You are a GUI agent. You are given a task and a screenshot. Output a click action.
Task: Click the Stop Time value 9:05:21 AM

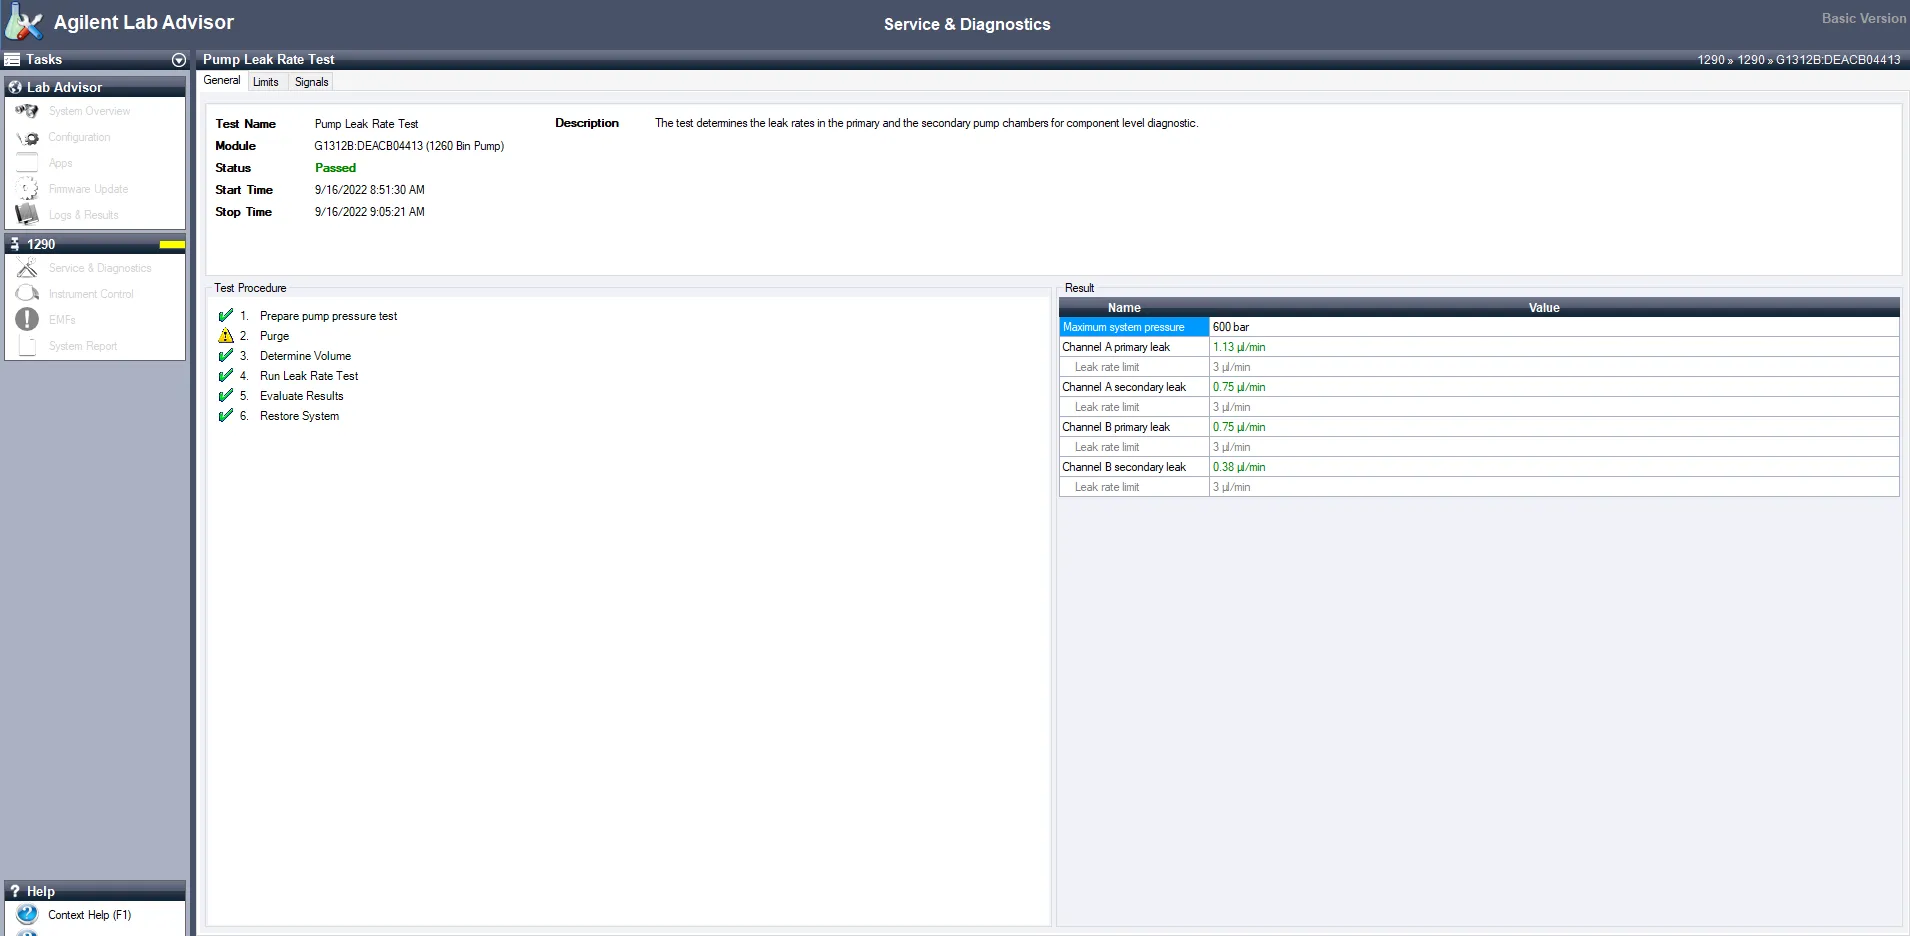pos(397,212)
